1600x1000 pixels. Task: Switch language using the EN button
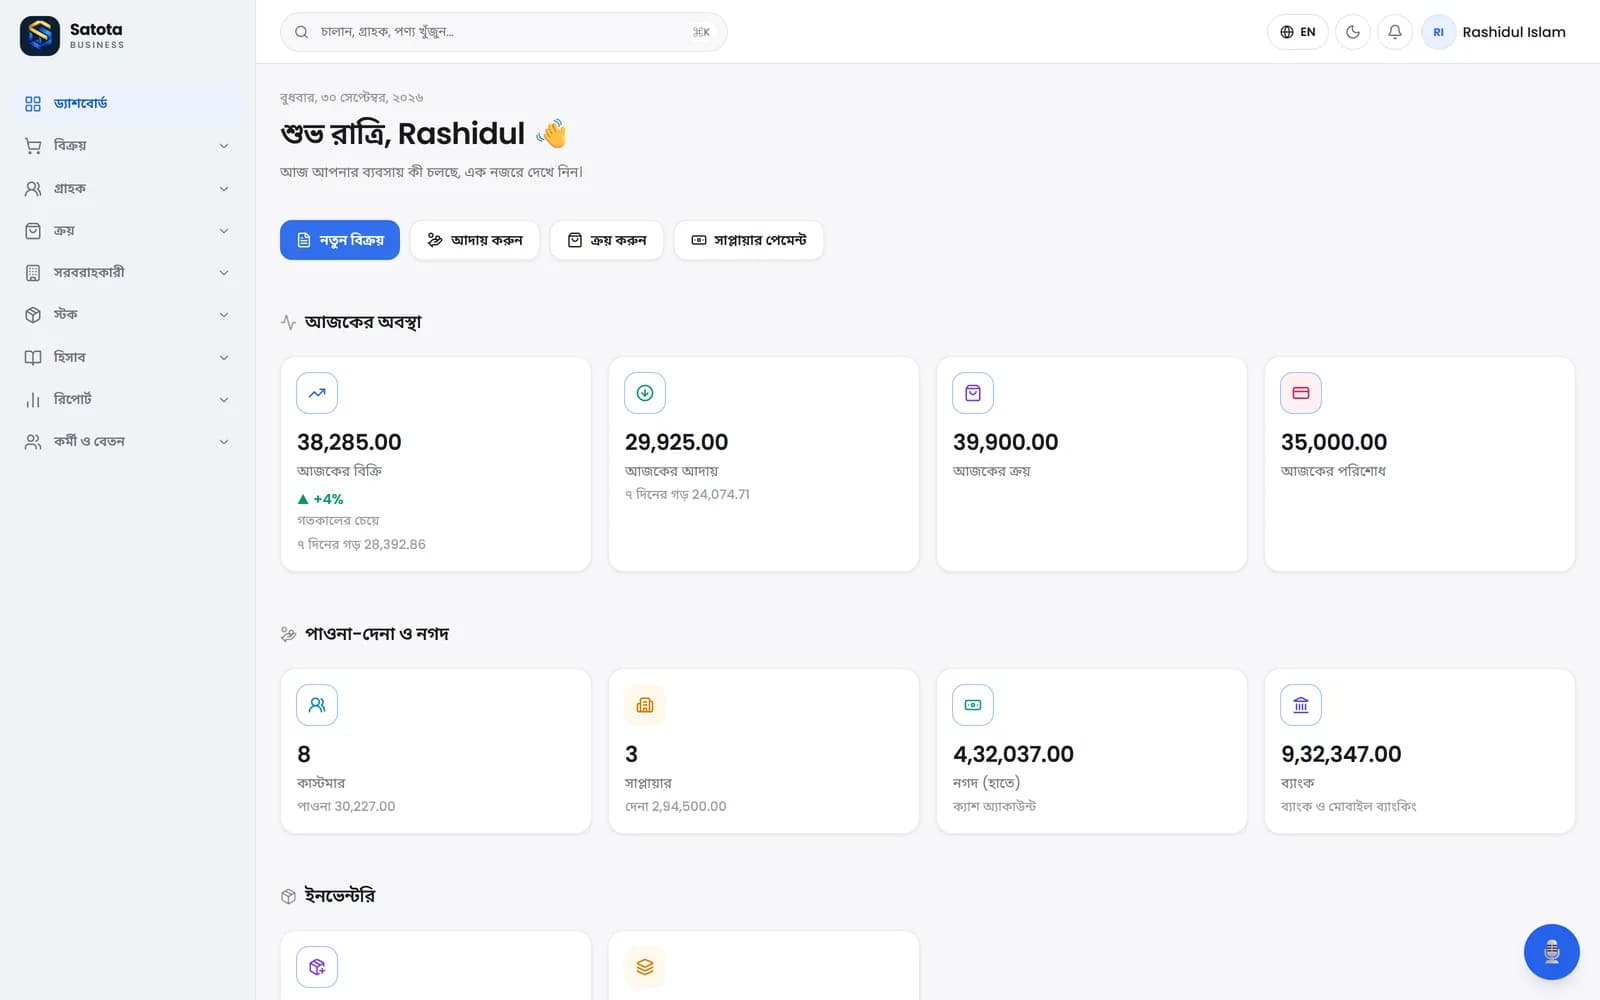tap(1298, 32)
